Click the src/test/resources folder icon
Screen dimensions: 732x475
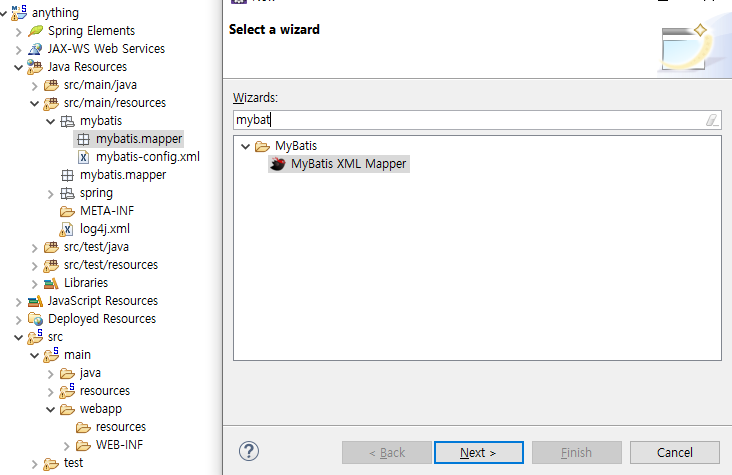tap(51, 265)
